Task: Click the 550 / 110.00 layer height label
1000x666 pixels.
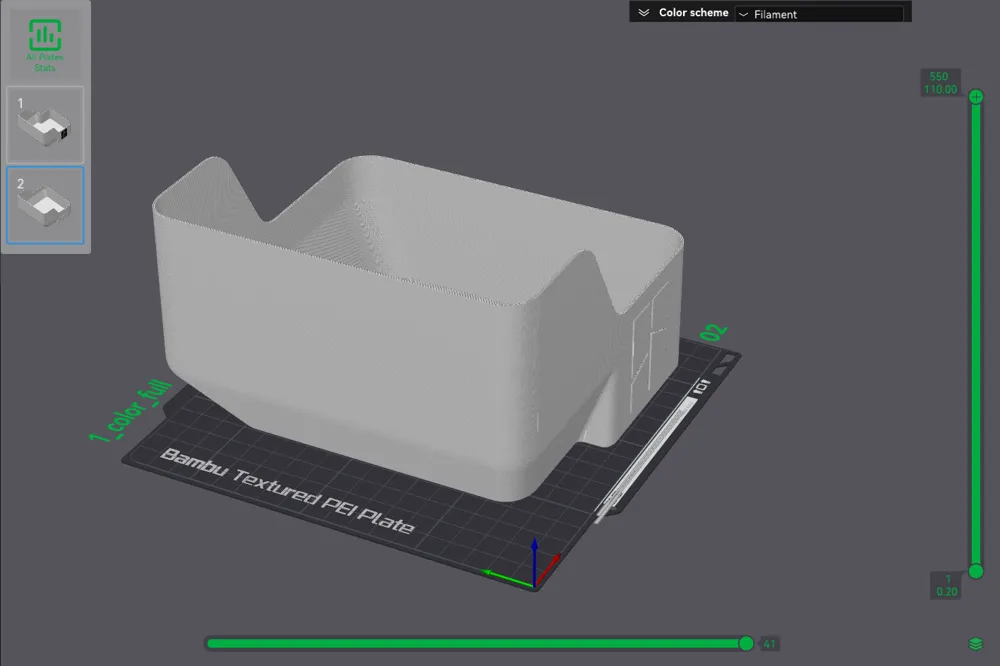Action: [x=940, y=82]
